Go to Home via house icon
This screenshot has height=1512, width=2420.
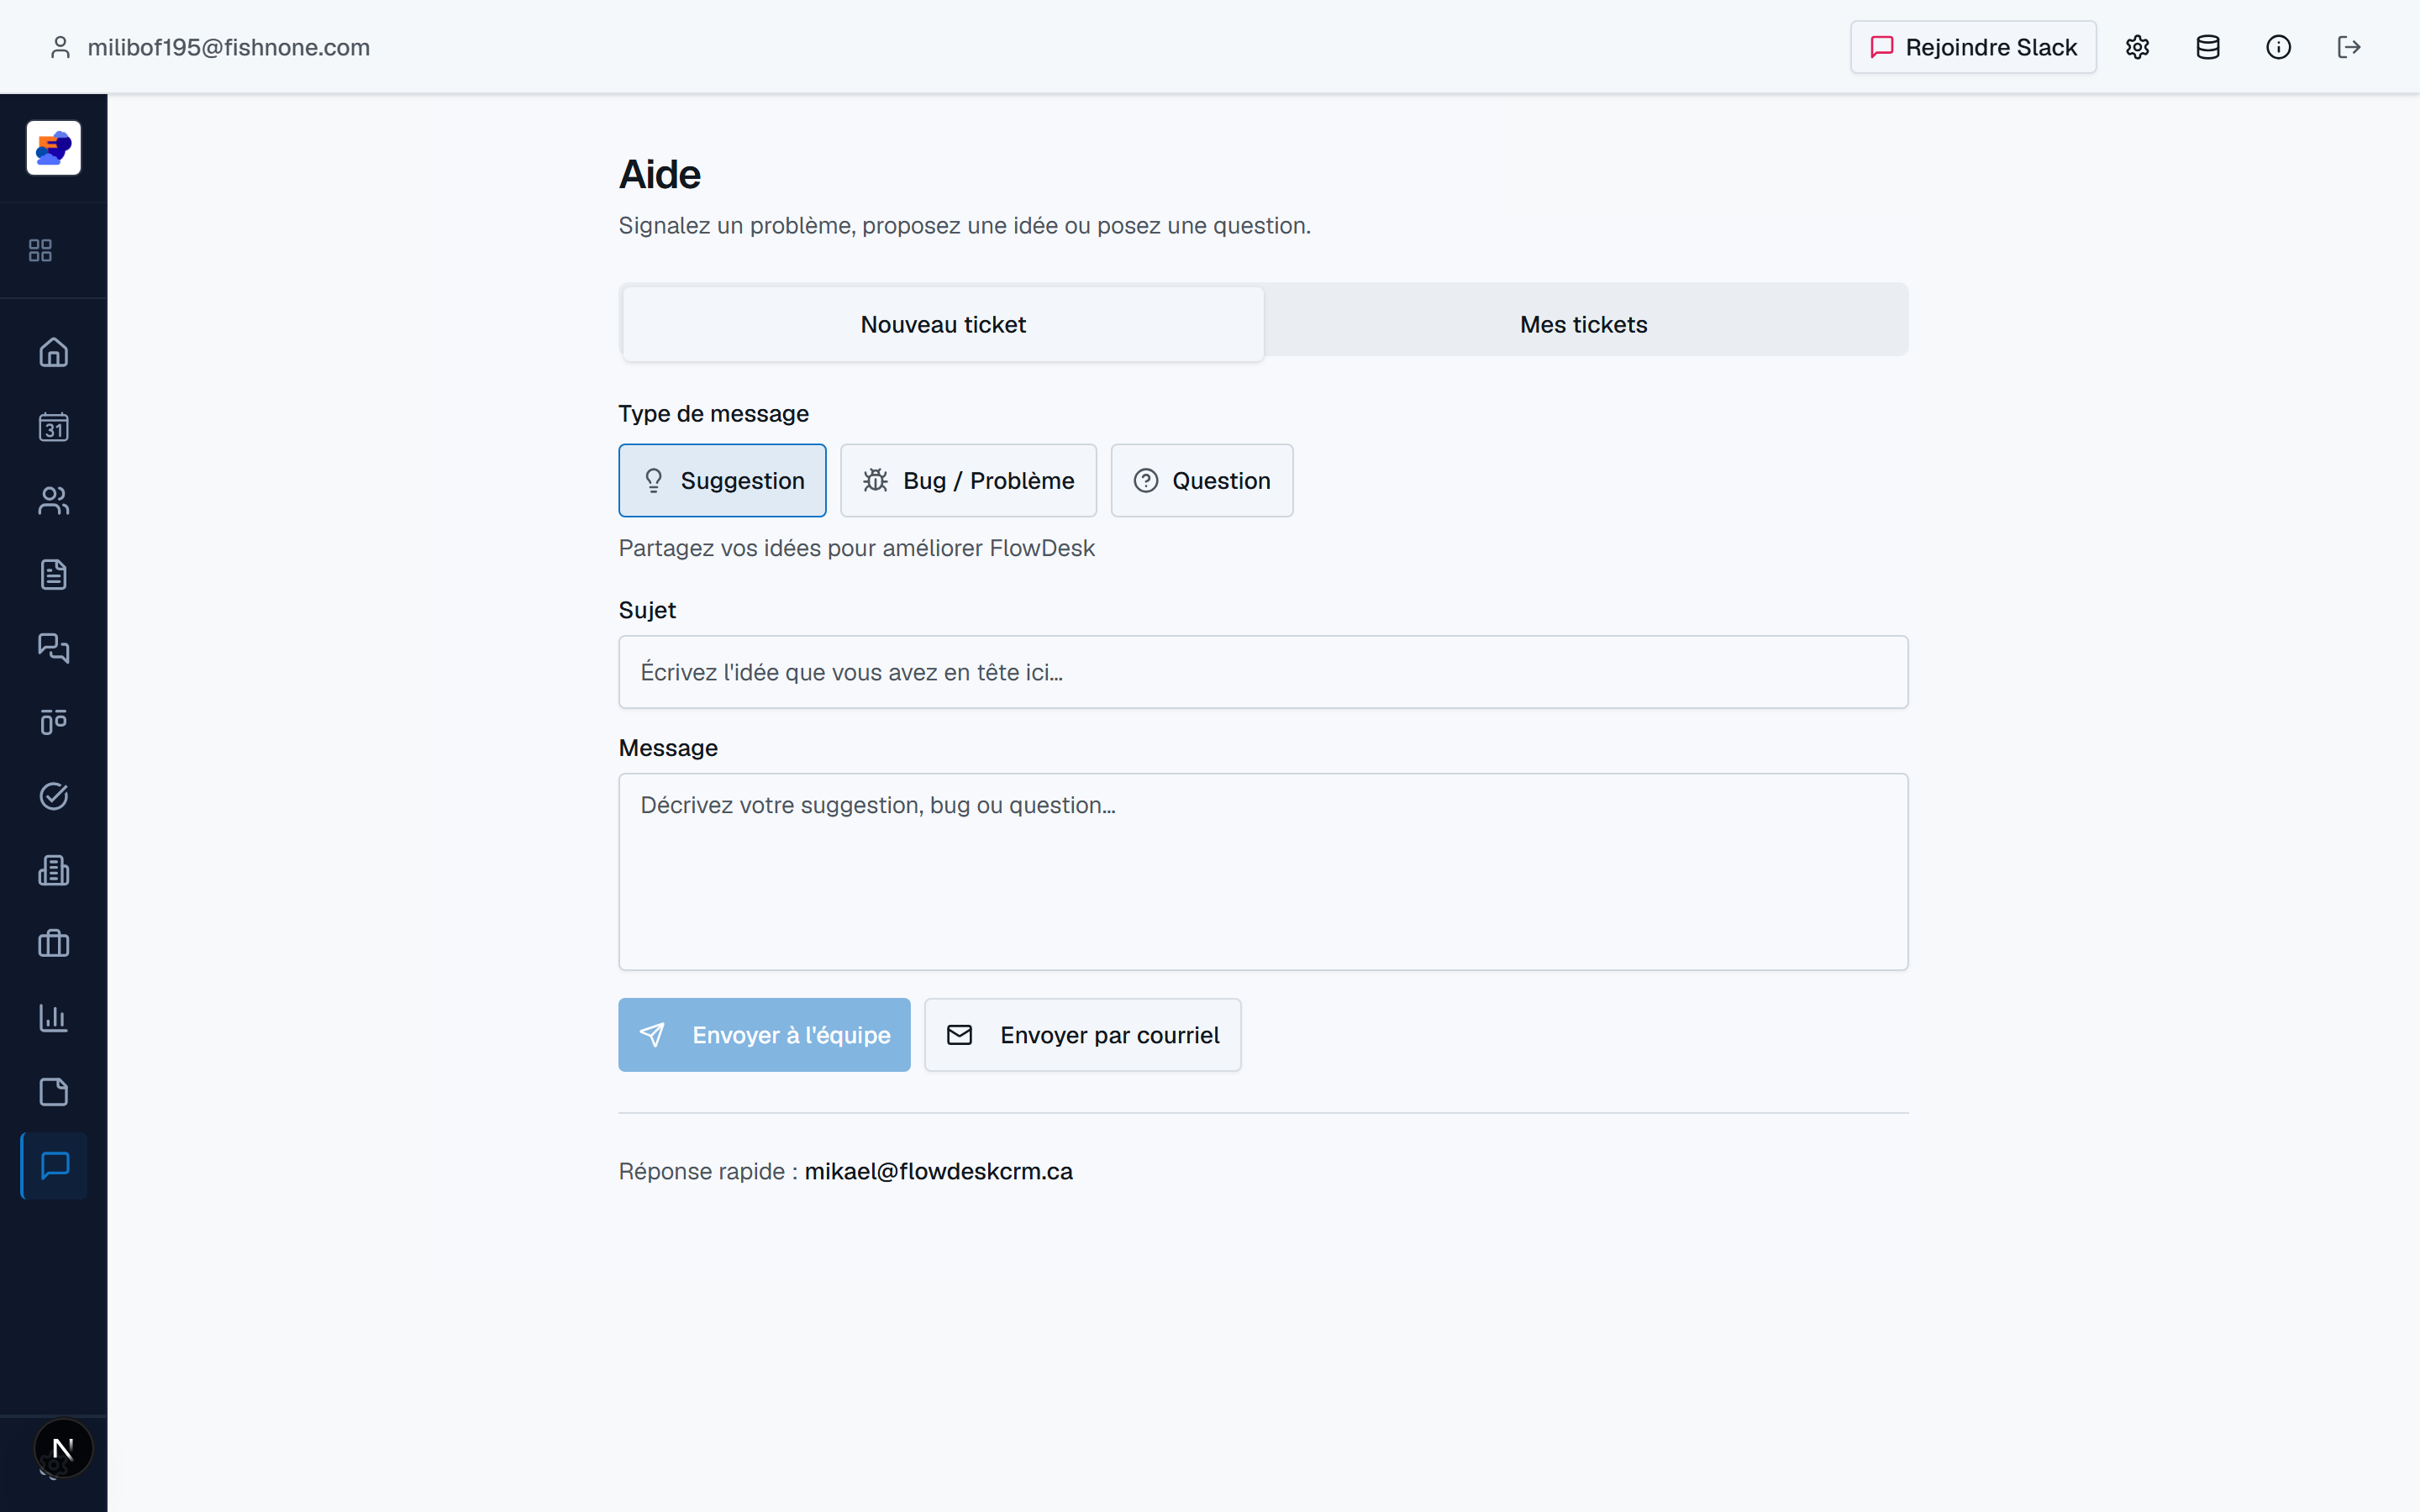pyautogui.click(x=54, y=352)
